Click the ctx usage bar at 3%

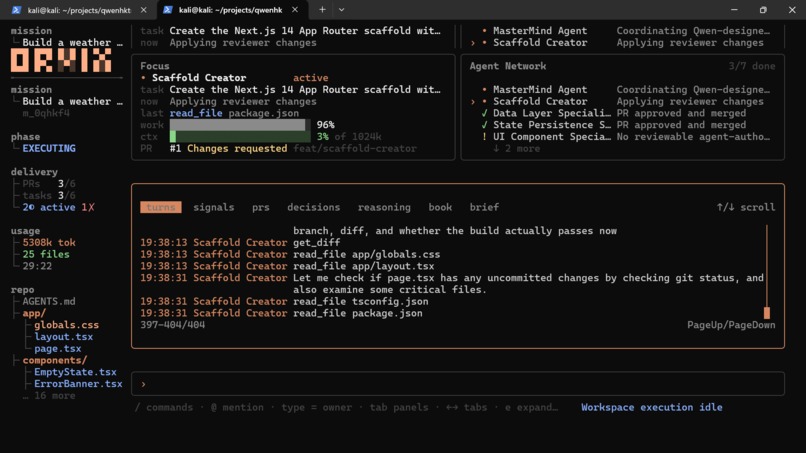240,137
